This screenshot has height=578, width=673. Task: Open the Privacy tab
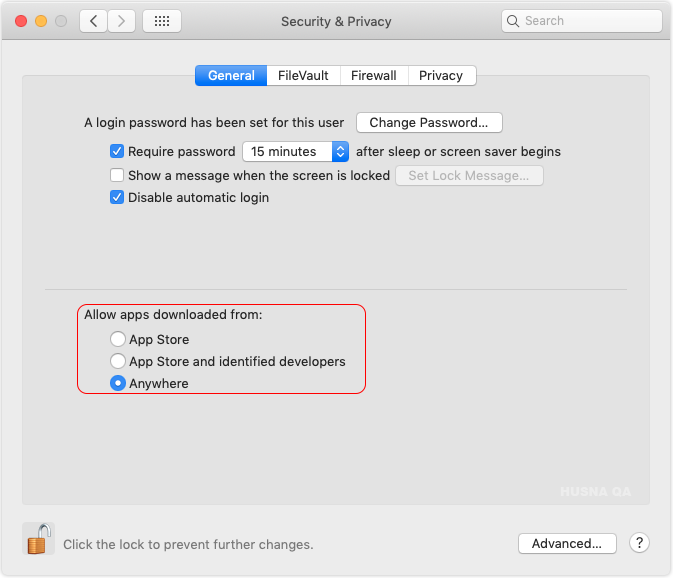441,76
